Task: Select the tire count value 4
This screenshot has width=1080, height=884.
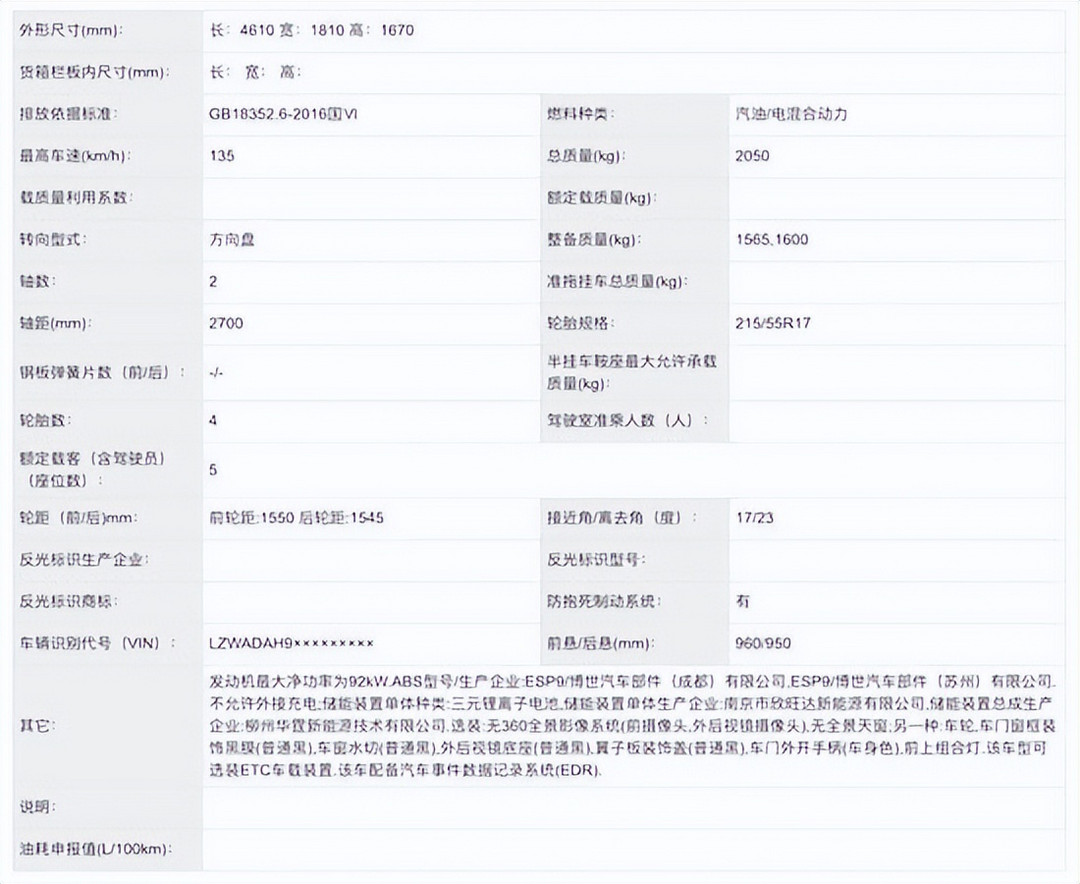Action: click(x=214, y=420)
